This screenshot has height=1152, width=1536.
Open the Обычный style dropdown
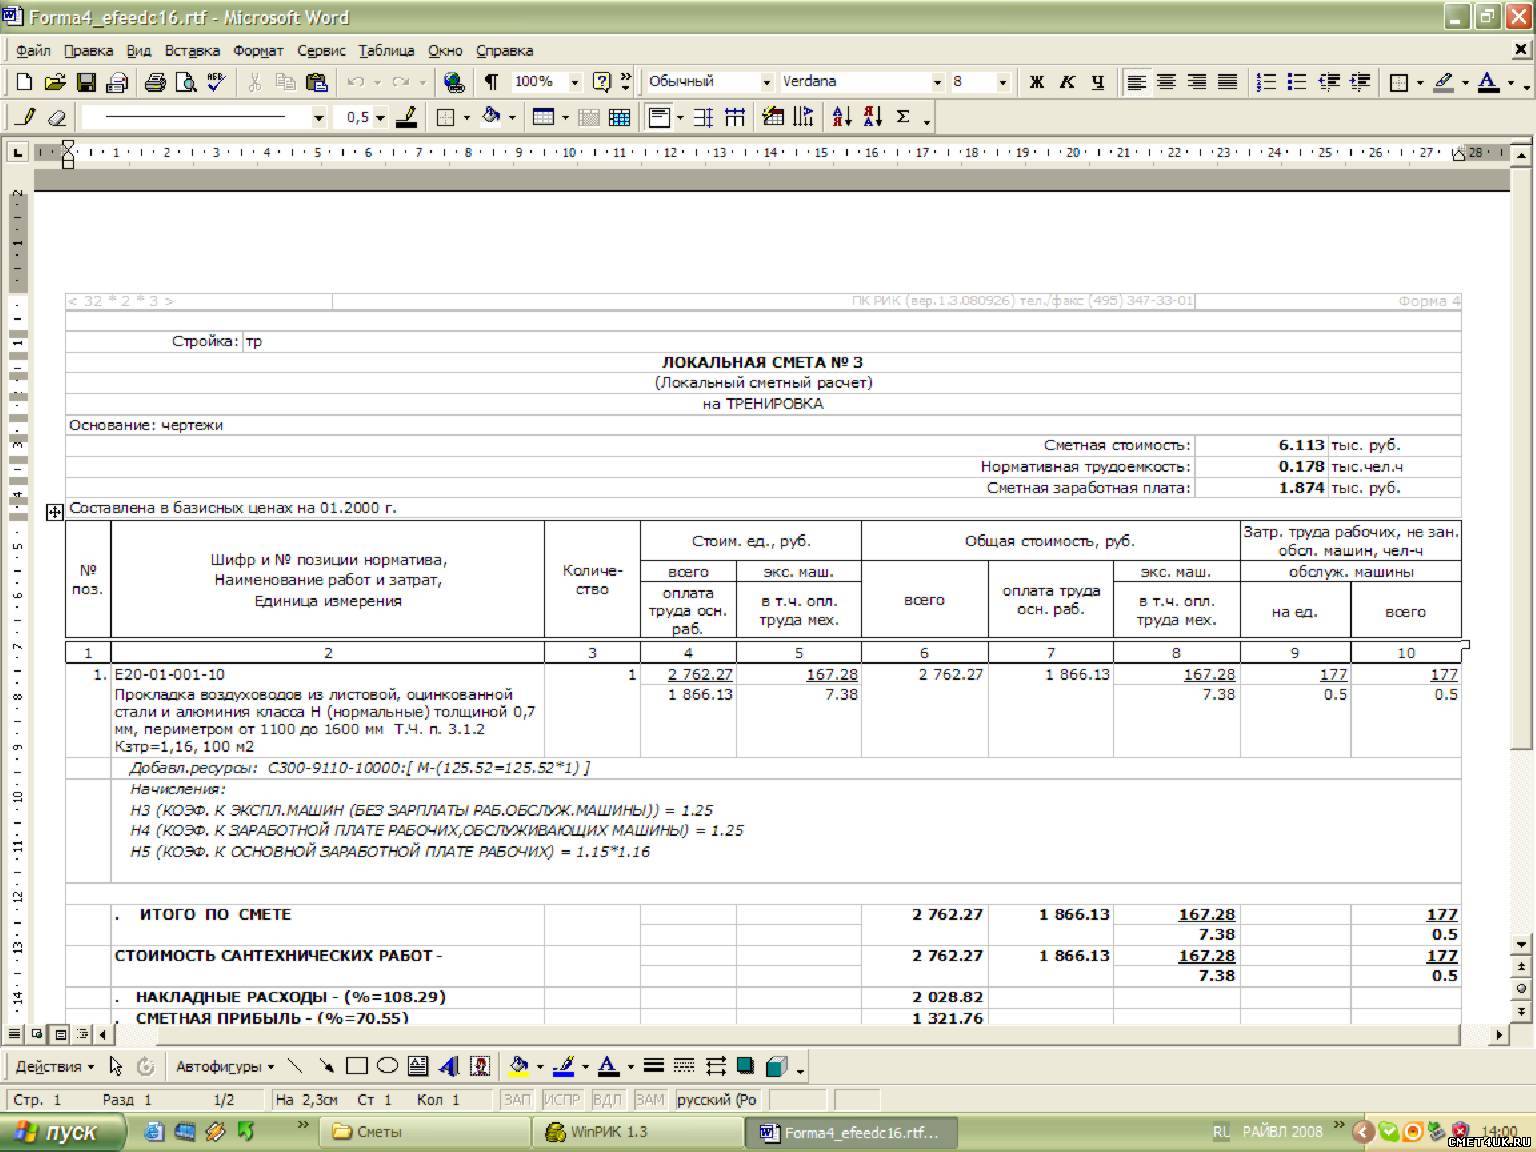767,83
